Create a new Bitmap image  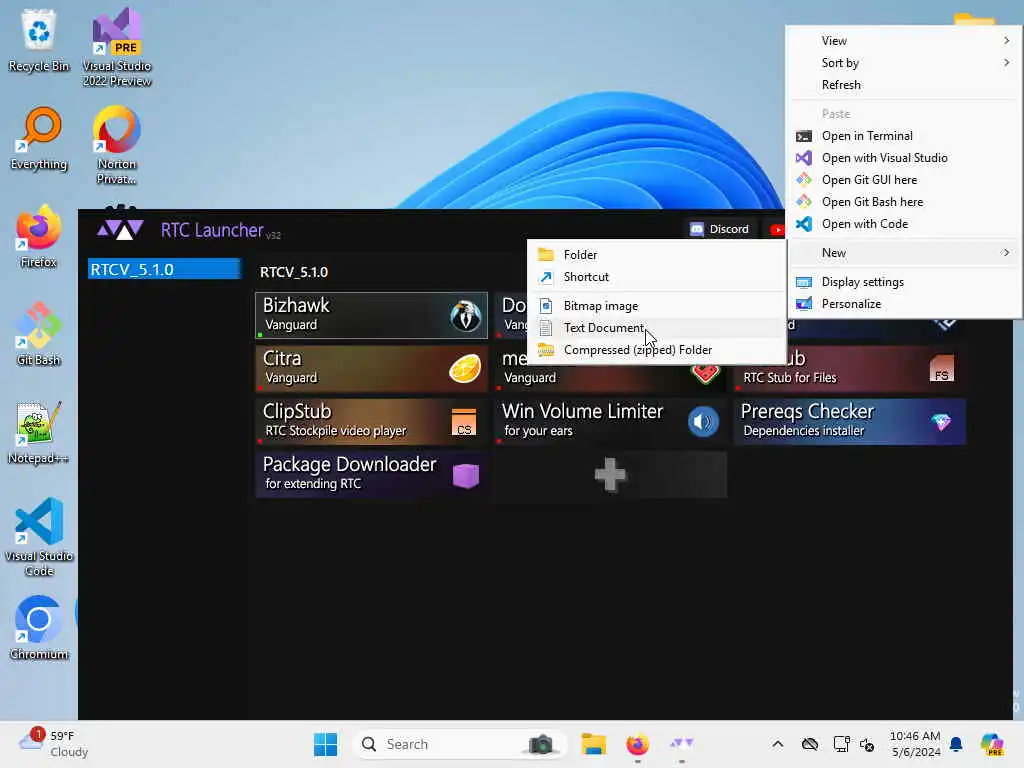point(656,306)
